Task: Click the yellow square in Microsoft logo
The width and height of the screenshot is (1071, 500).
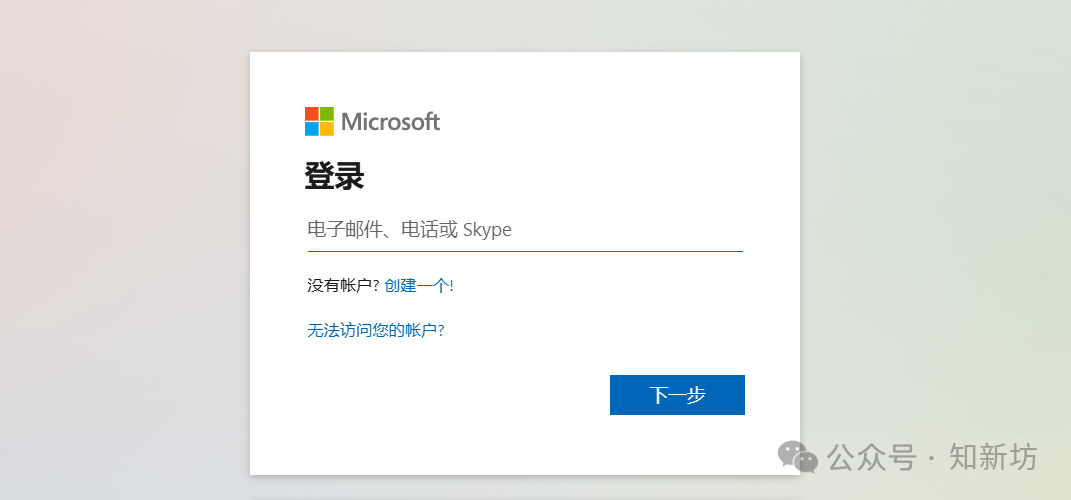Action: point(327,129)
